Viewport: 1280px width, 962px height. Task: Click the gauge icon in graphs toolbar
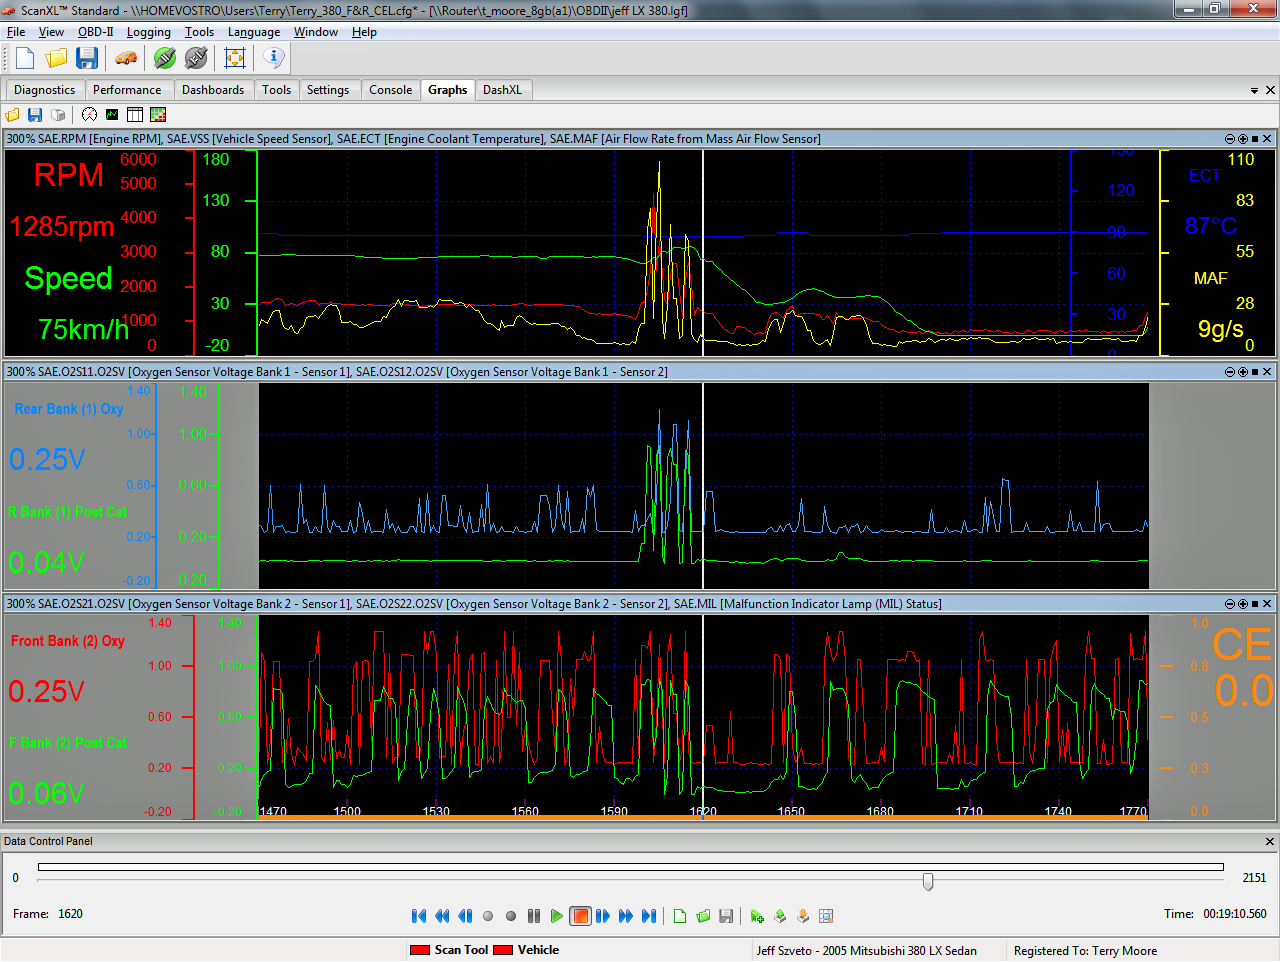click(90, 115)
